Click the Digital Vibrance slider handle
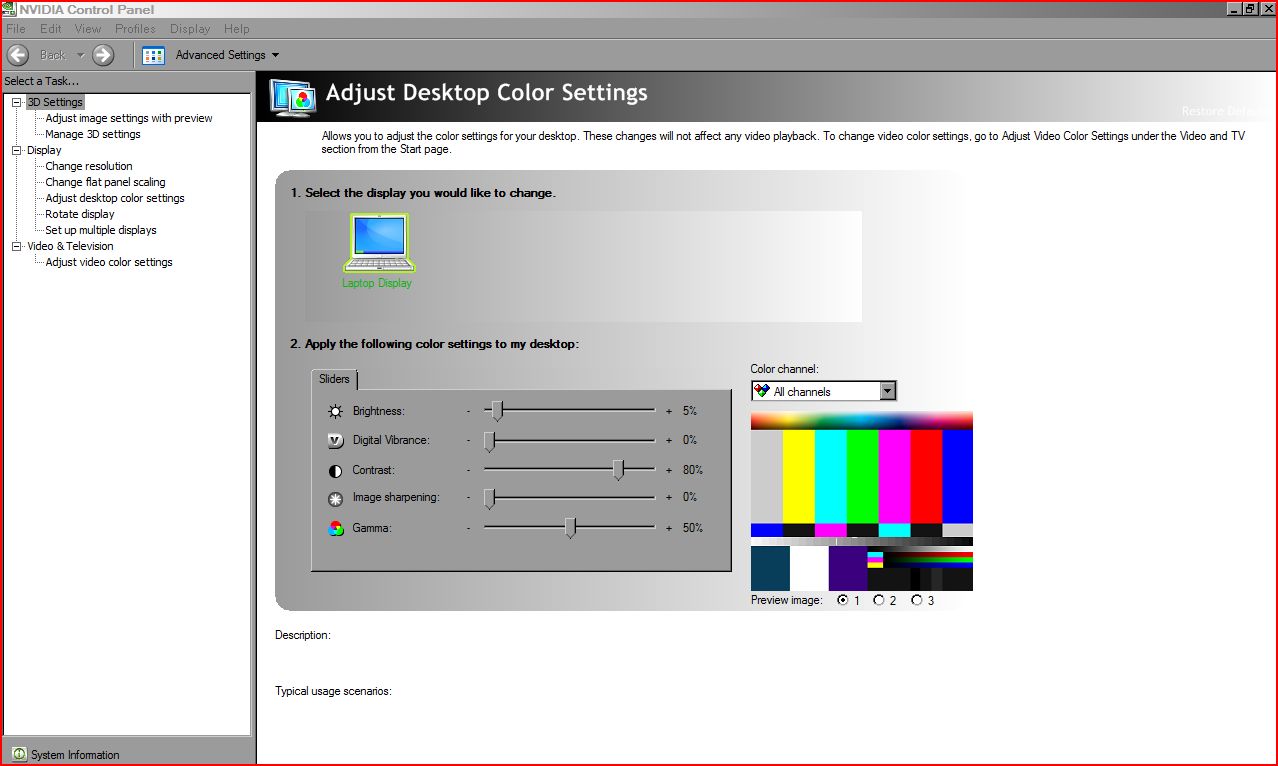Screen dimensions: 1278x766 tap(490, 440)
